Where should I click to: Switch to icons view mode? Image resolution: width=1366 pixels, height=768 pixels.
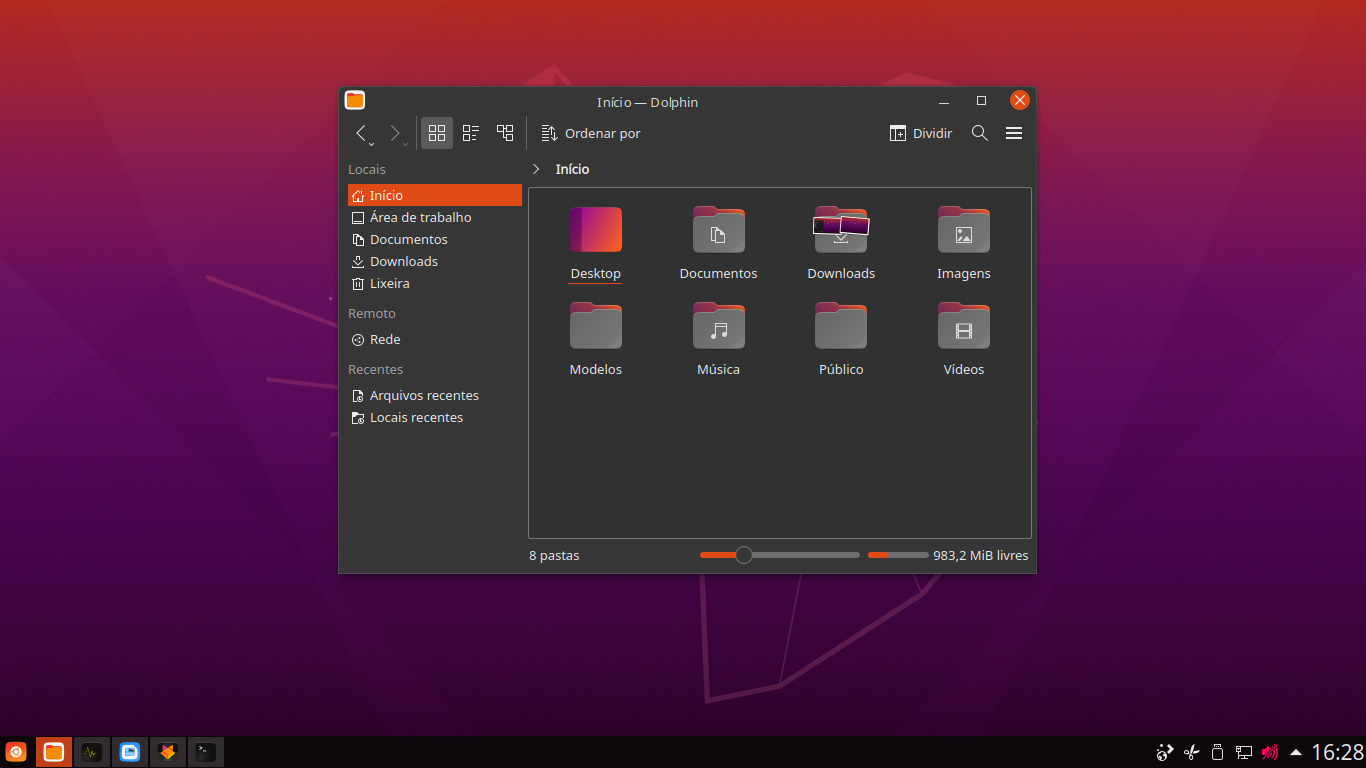[437, 133]
